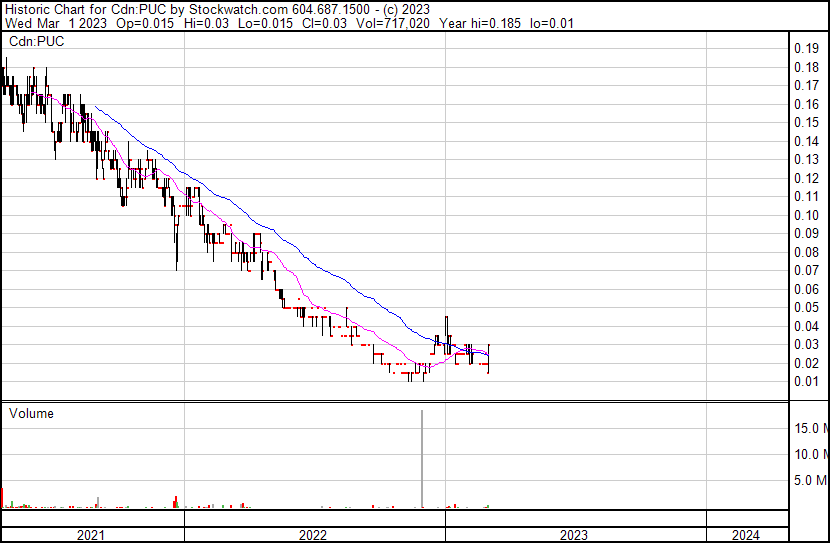Screen dimensions: 830x543
Task: Click the 0.04 price axis label
Action: pos(806,327)
